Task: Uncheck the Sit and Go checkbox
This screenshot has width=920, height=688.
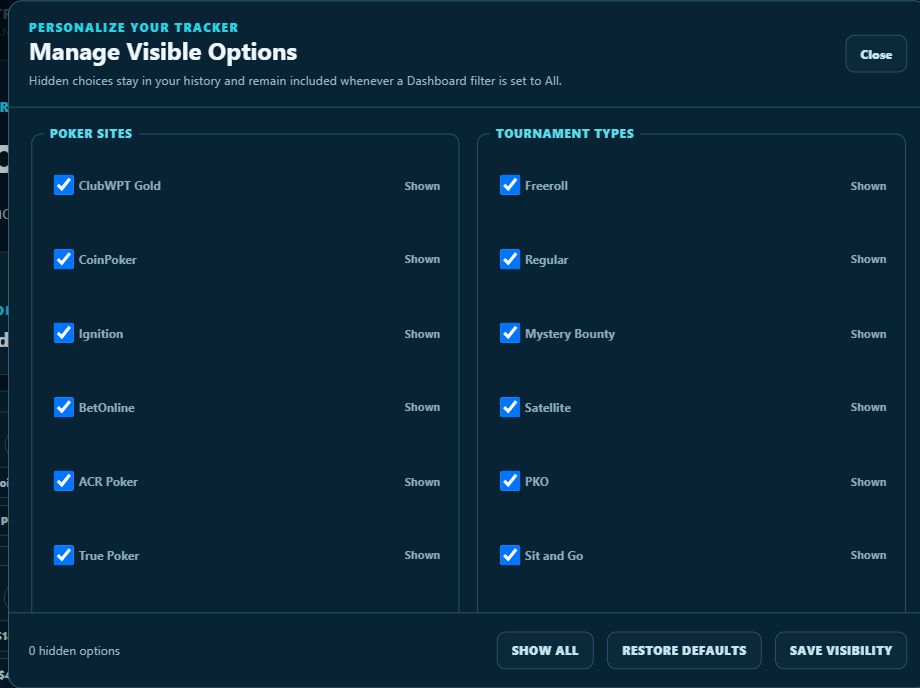Action: tap(510, 554)
